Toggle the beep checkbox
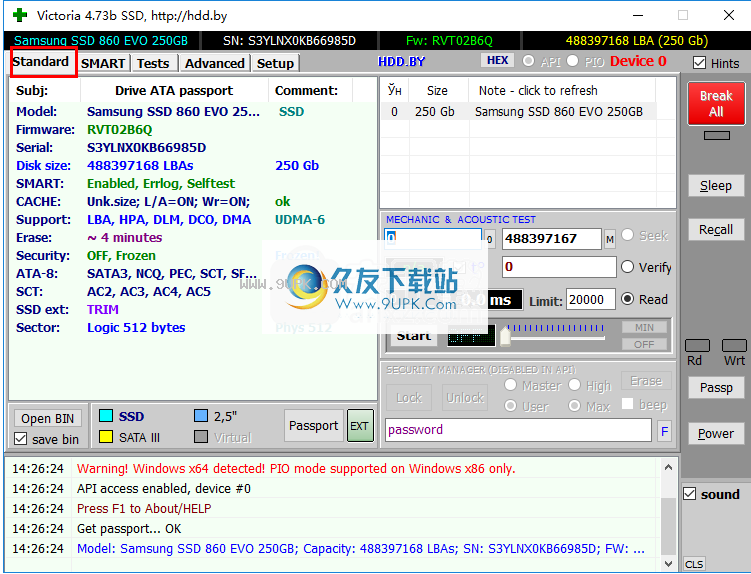Screen dimensions: 751x574 point(627,403)
